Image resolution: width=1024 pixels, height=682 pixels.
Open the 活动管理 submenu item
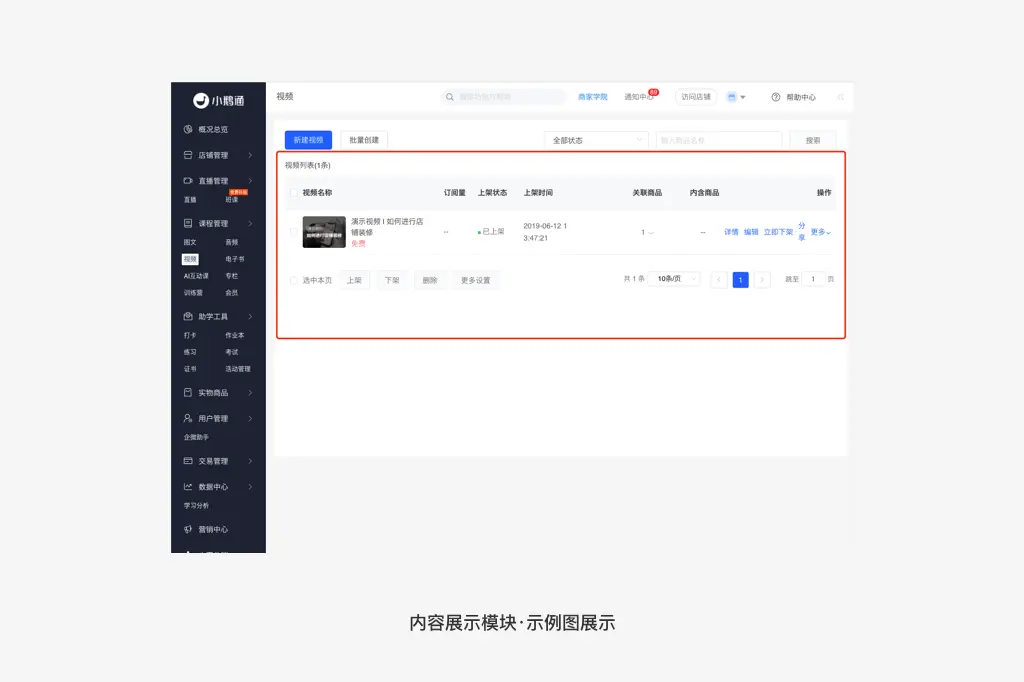[x=238, y=369]
